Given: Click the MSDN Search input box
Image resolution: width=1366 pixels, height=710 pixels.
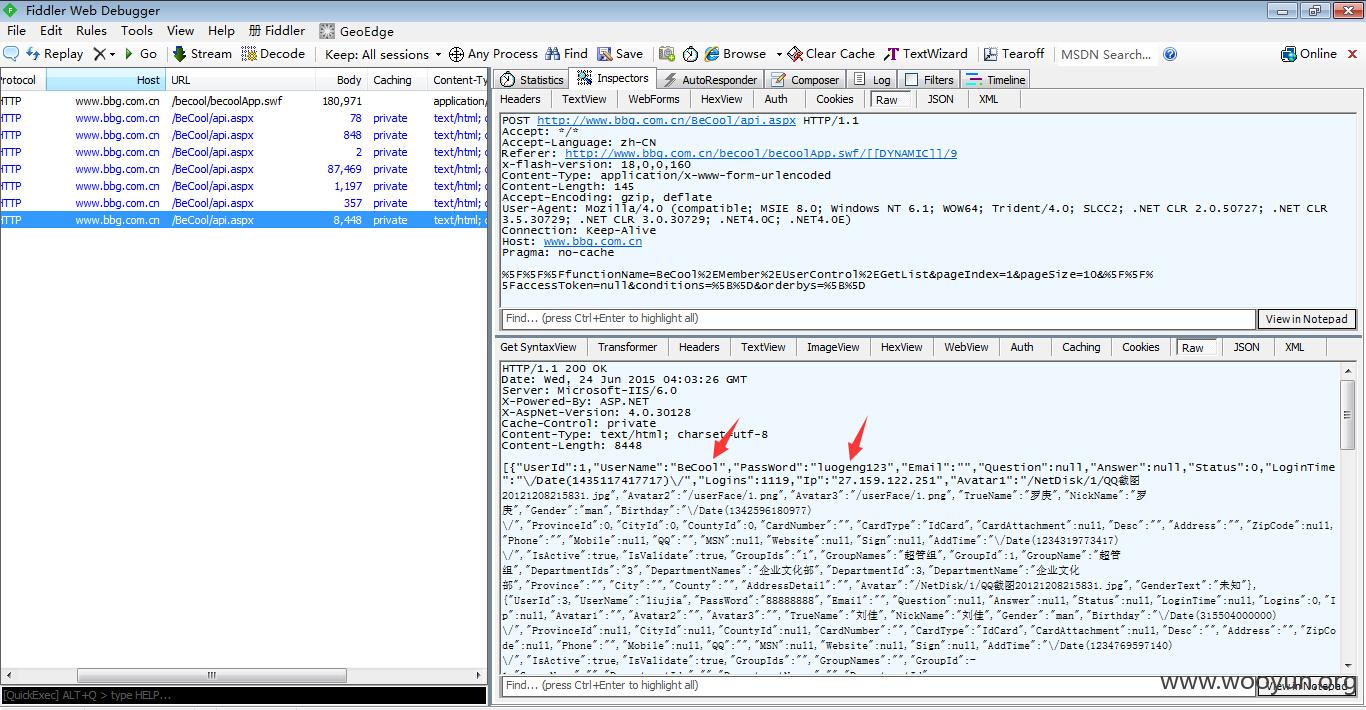Looking at the screenshot, I should click(x=1107, y=54).
